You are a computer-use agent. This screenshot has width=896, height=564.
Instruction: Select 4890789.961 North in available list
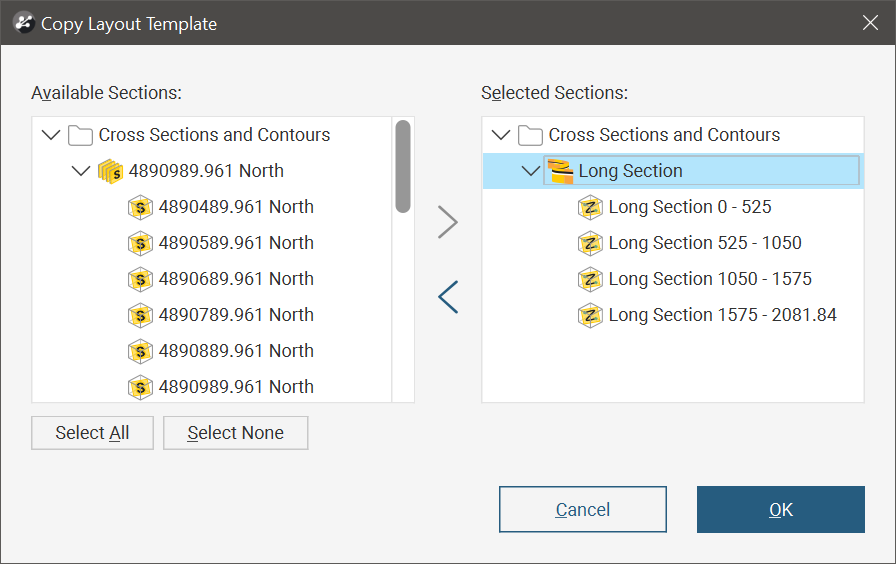coord(236,315)
